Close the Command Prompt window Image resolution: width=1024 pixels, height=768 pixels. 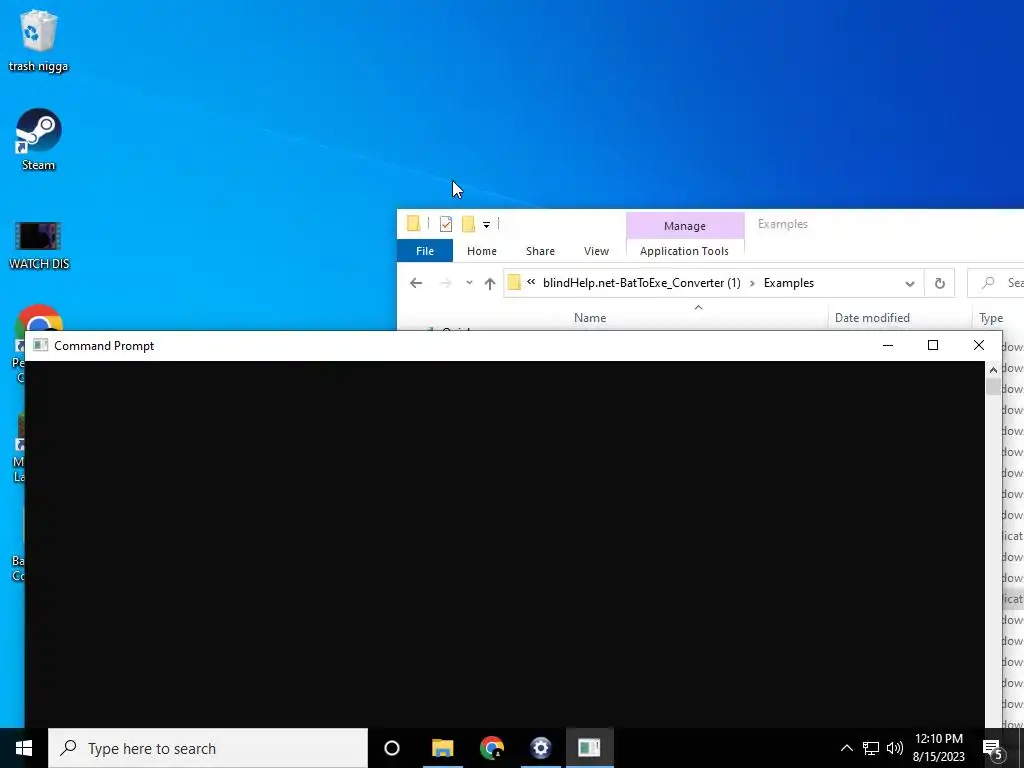point(978,345)
